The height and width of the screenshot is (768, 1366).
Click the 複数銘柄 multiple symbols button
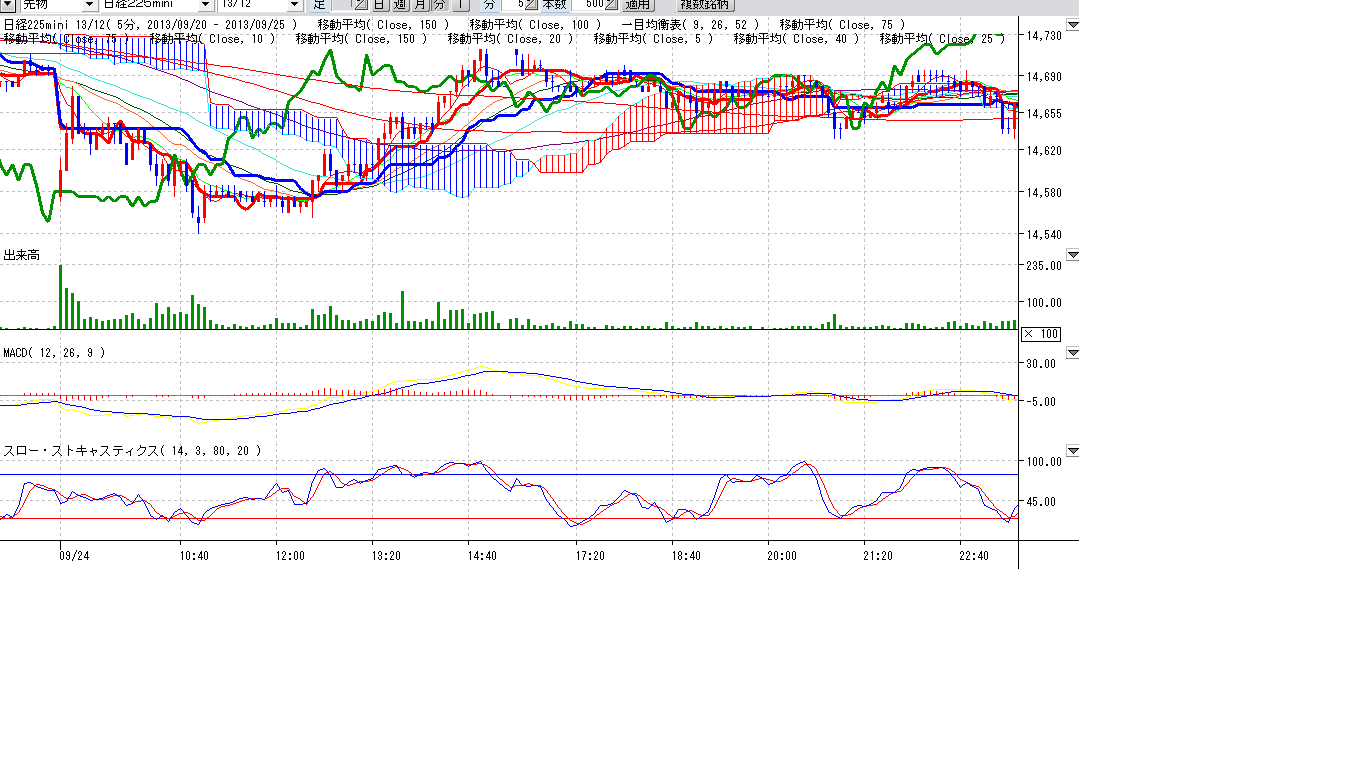[x=706, y=5]
